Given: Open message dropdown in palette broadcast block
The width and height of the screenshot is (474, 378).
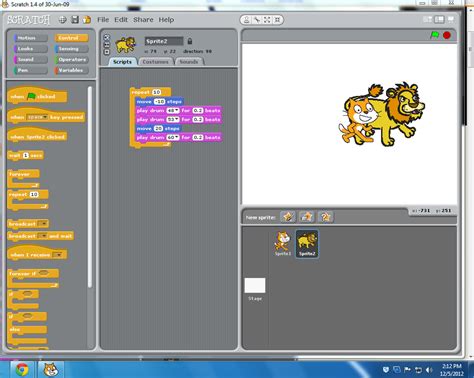Looking at the screenshot, I should [x=43, y=224].
